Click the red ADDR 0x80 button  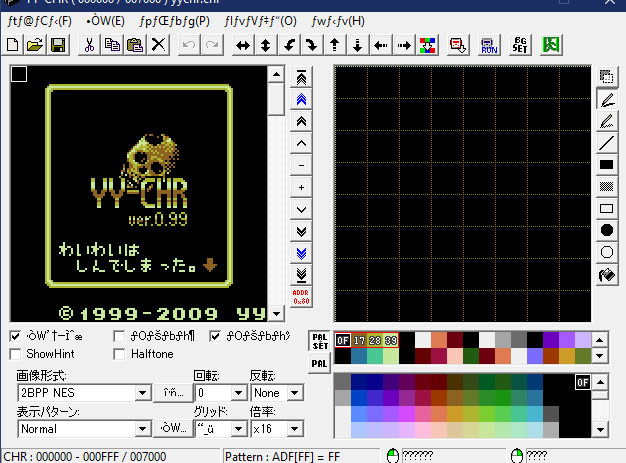coord(301,297)
